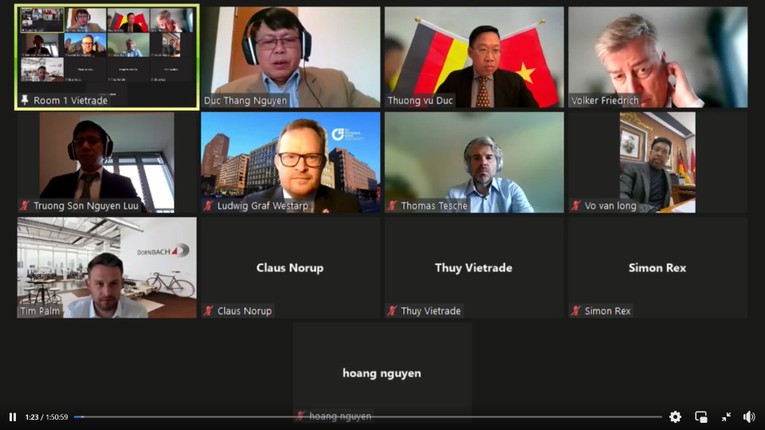The width and height of the screenshot is (765, 430).
Task: Click the Thuong vu Duc name label
Action: 420,101
